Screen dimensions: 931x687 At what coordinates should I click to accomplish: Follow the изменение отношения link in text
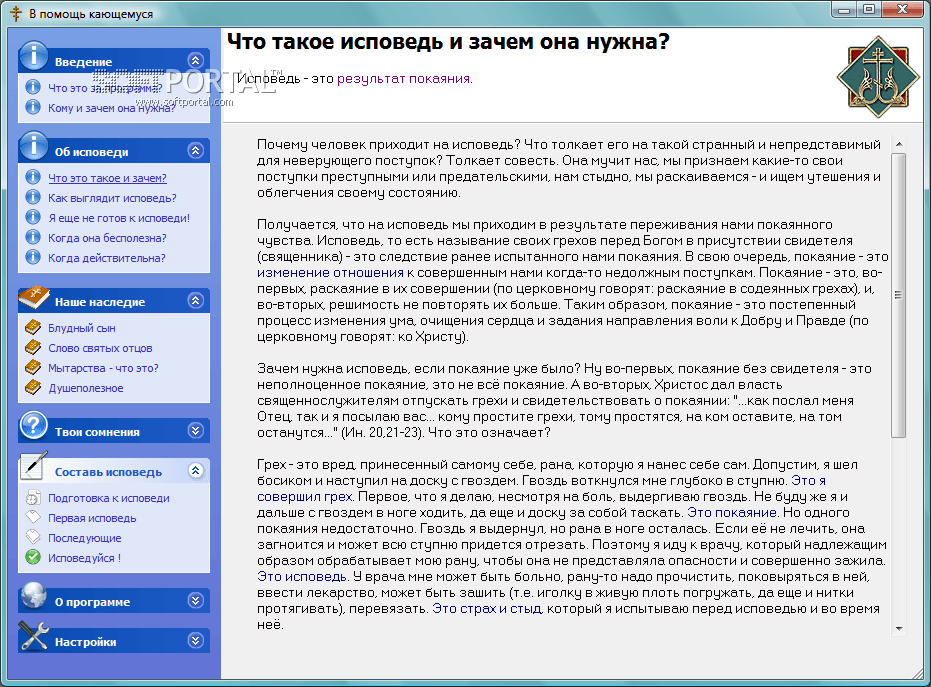[330, 273]
